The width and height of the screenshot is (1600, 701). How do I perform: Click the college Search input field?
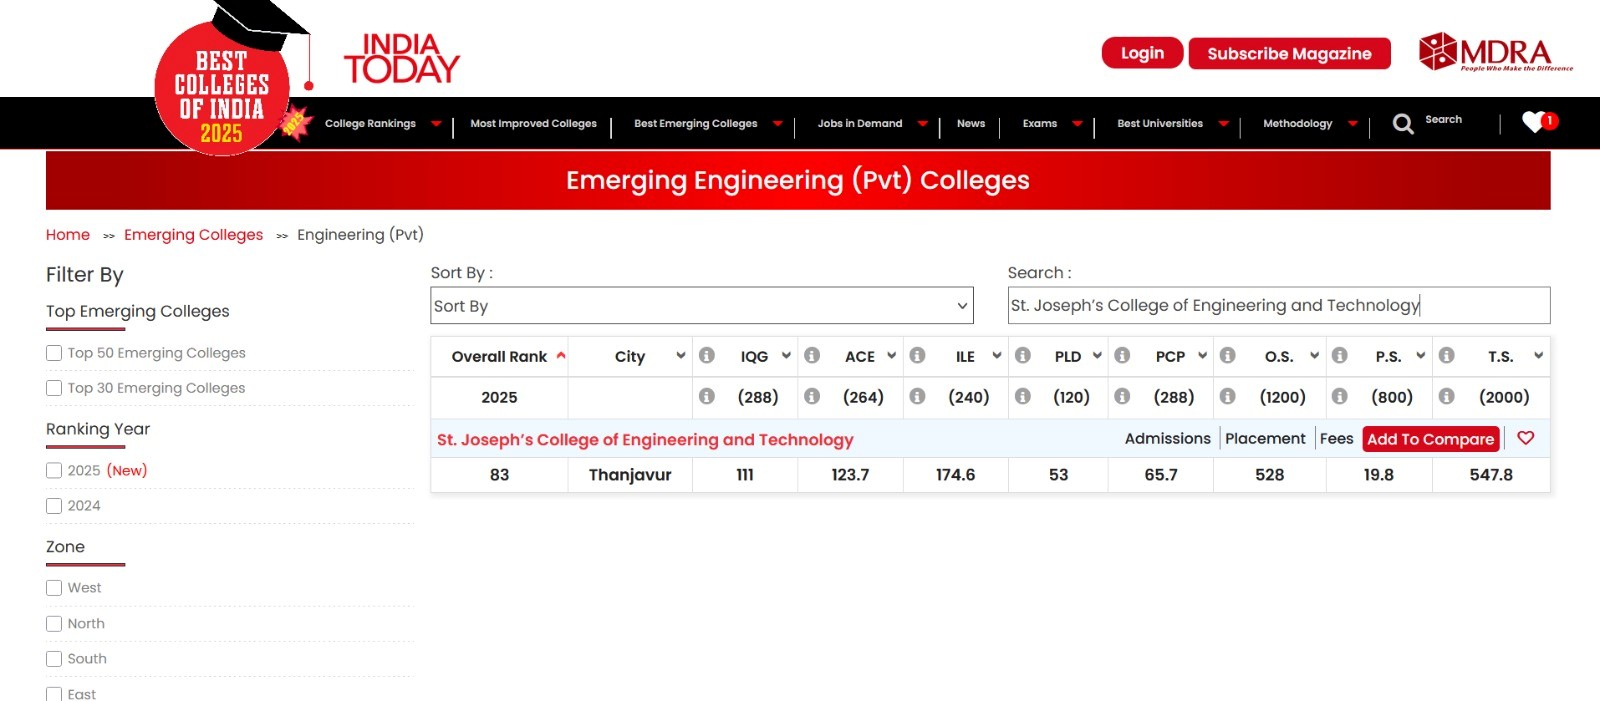click(x=1279, y=306)
